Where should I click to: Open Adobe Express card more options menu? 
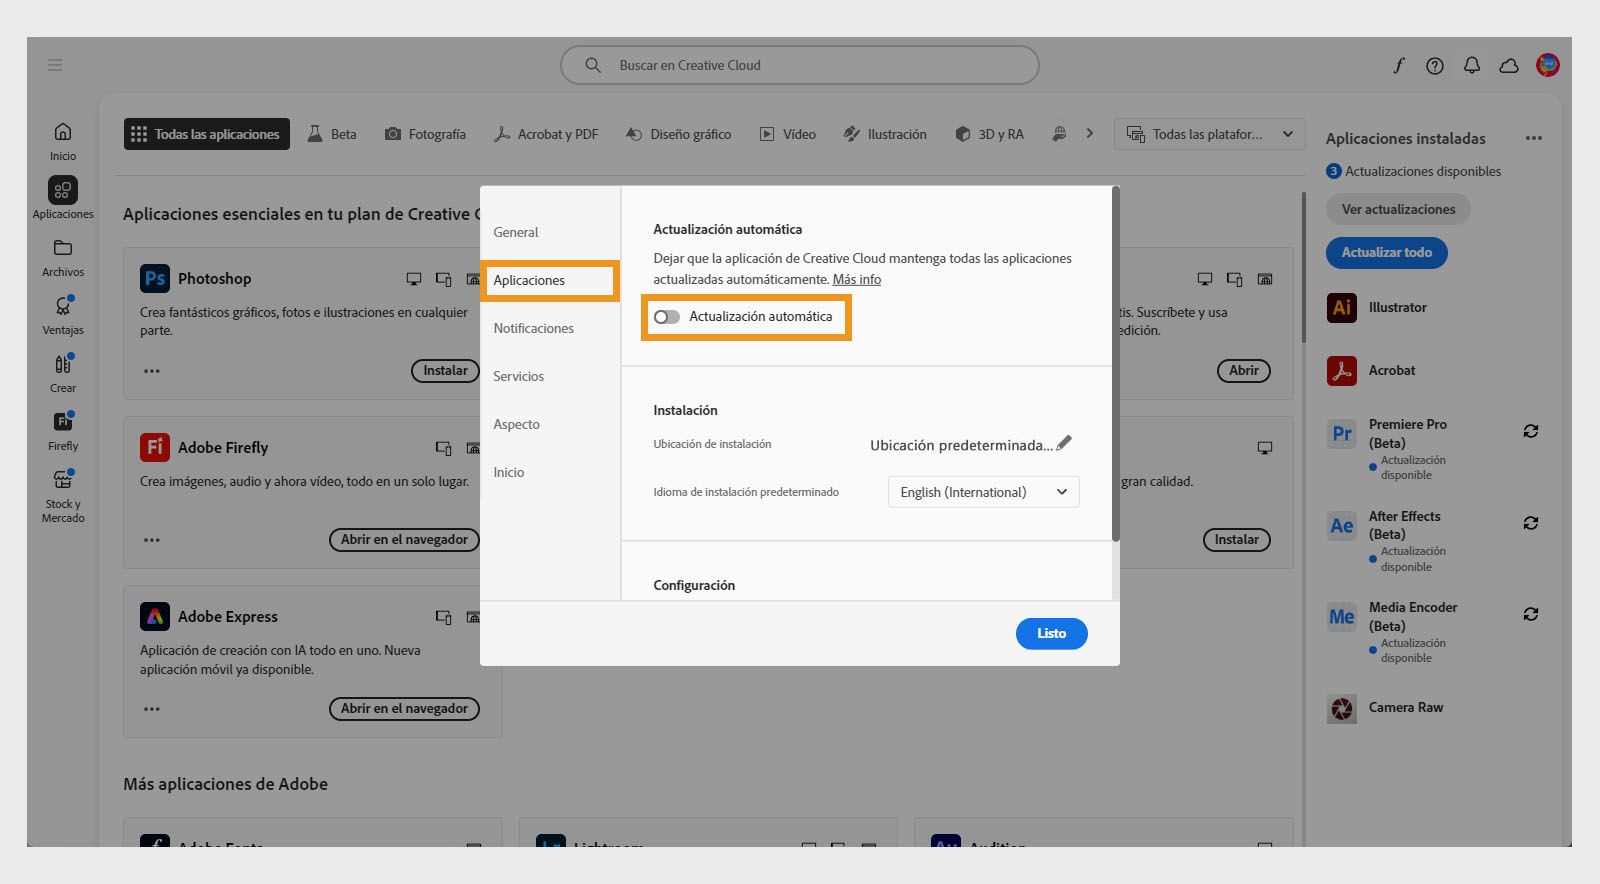pos(152,709)
